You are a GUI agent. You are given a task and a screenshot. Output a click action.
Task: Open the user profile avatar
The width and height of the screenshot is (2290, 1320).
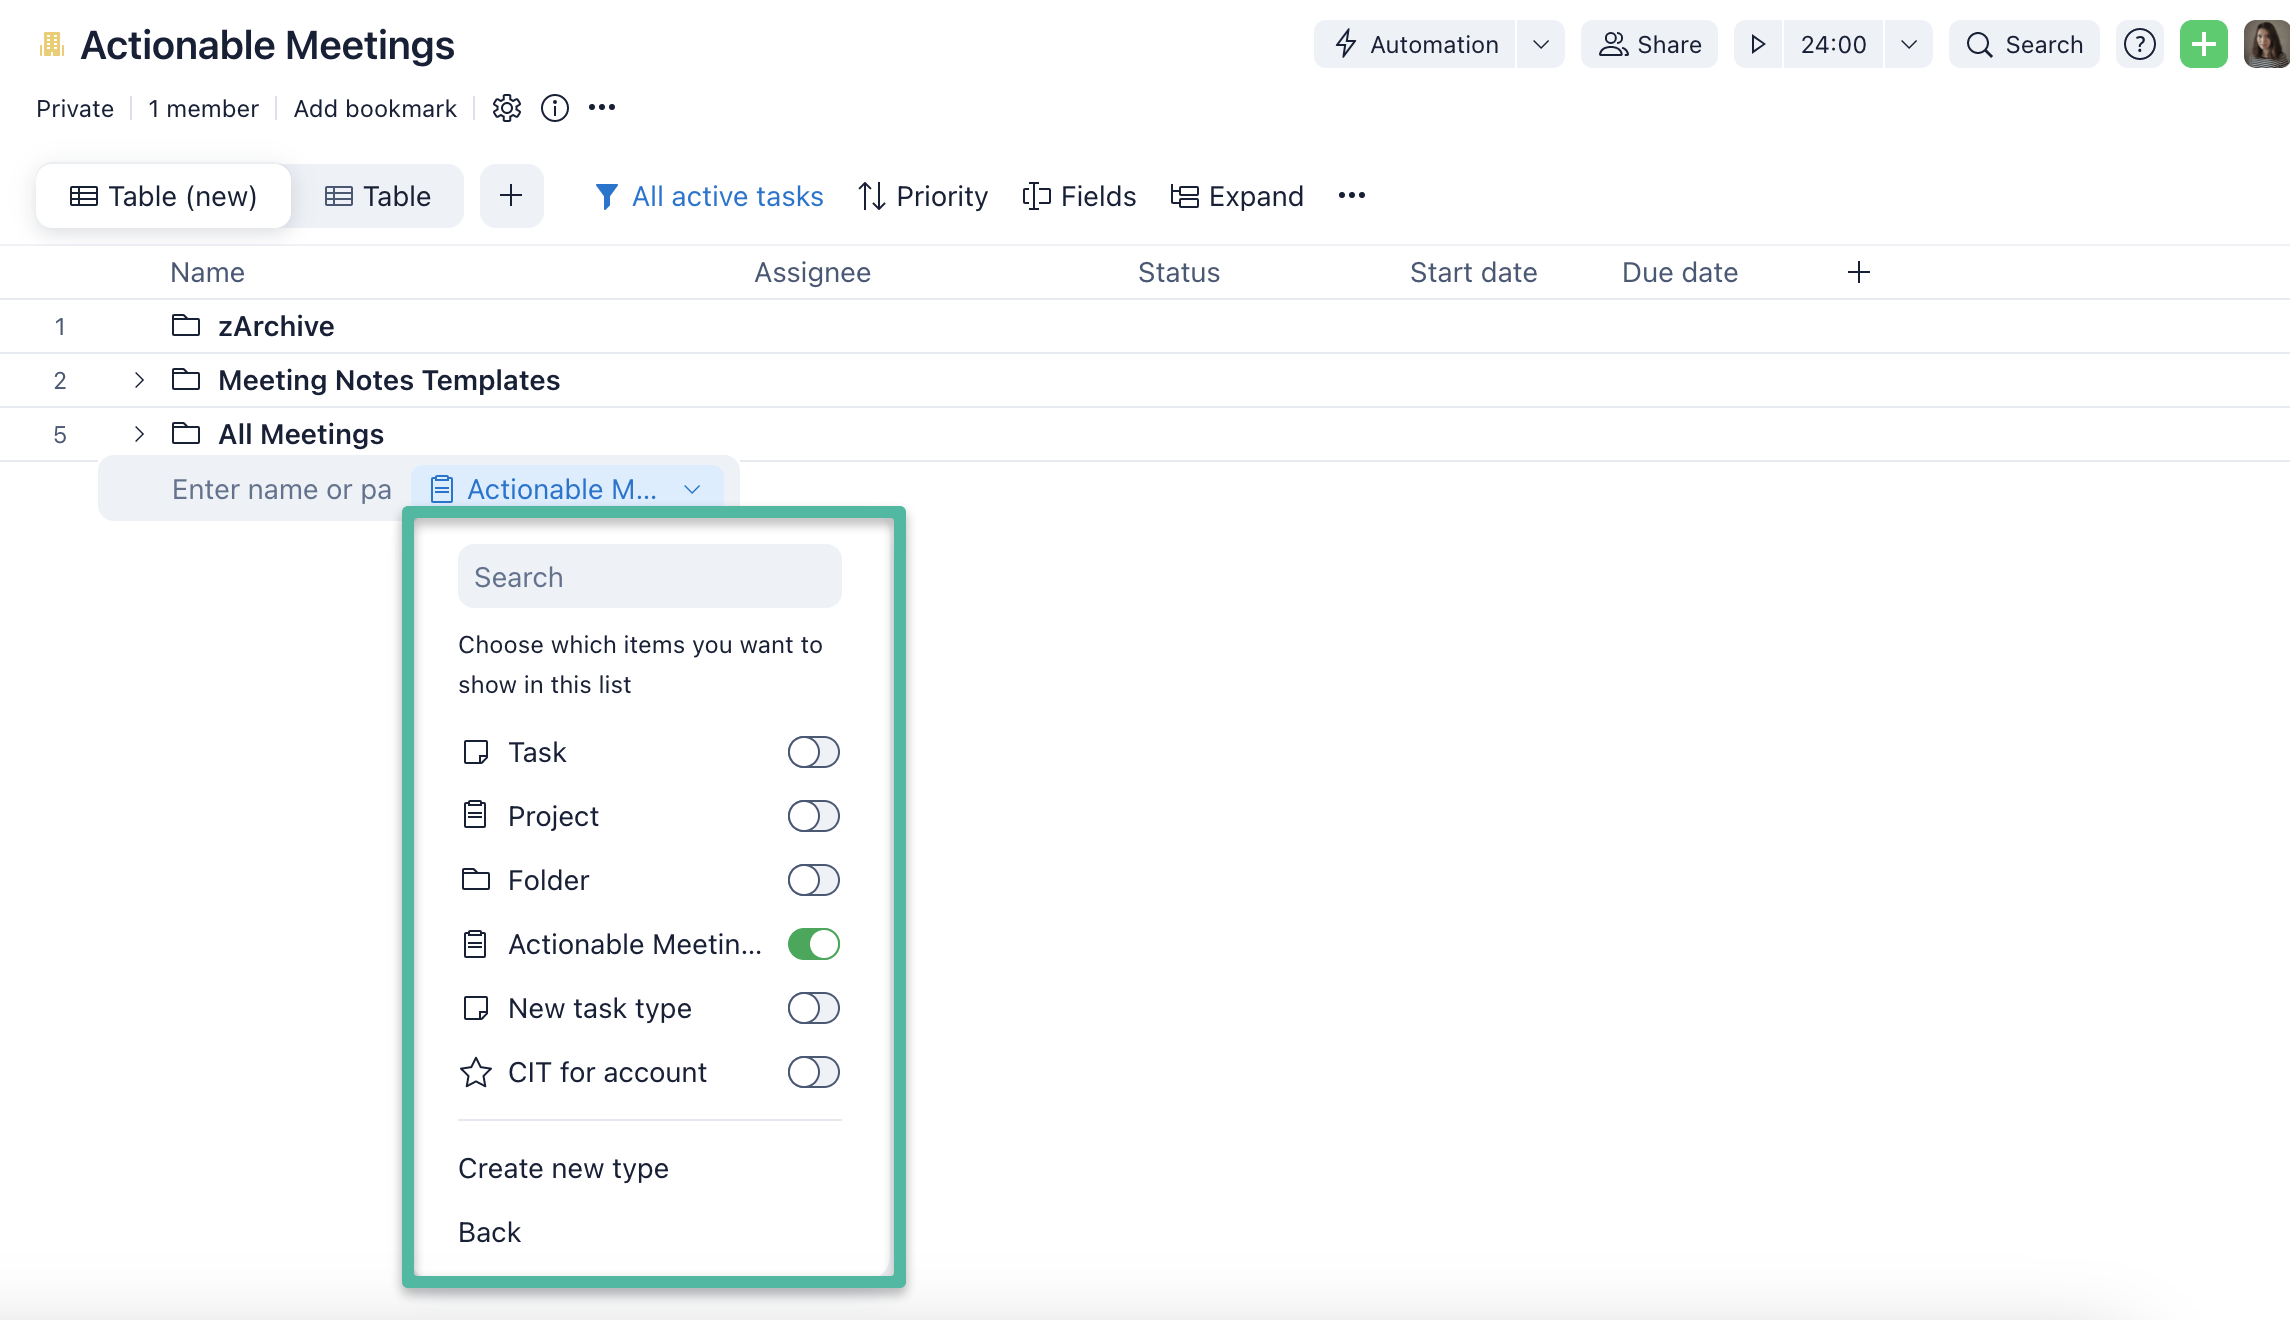2265,45
